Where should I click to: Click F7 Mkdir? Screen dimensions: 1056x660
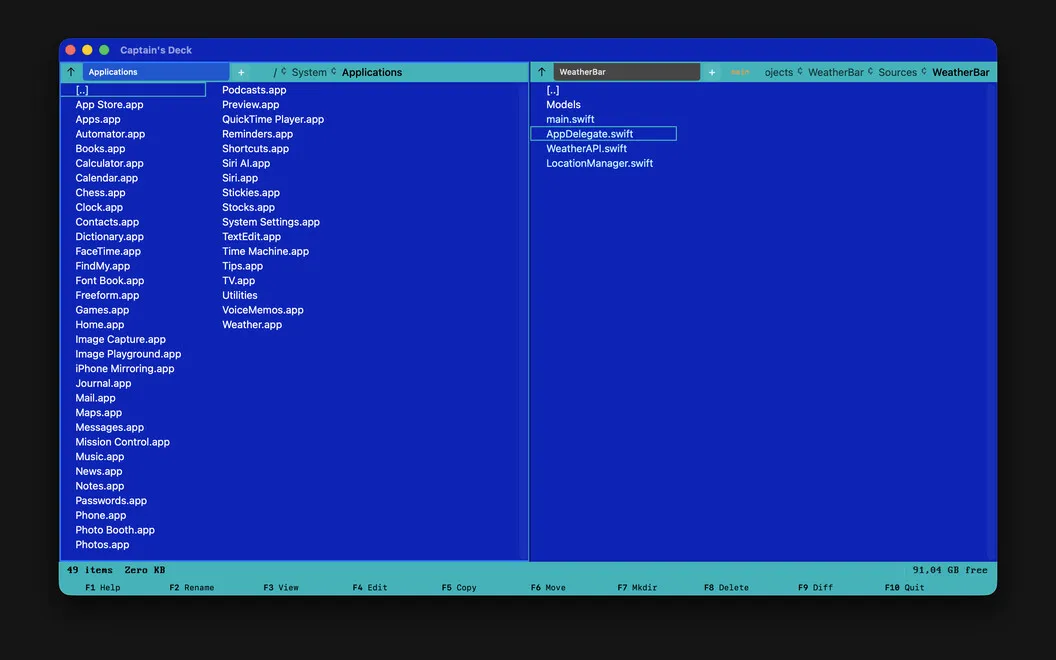point(637,587)
